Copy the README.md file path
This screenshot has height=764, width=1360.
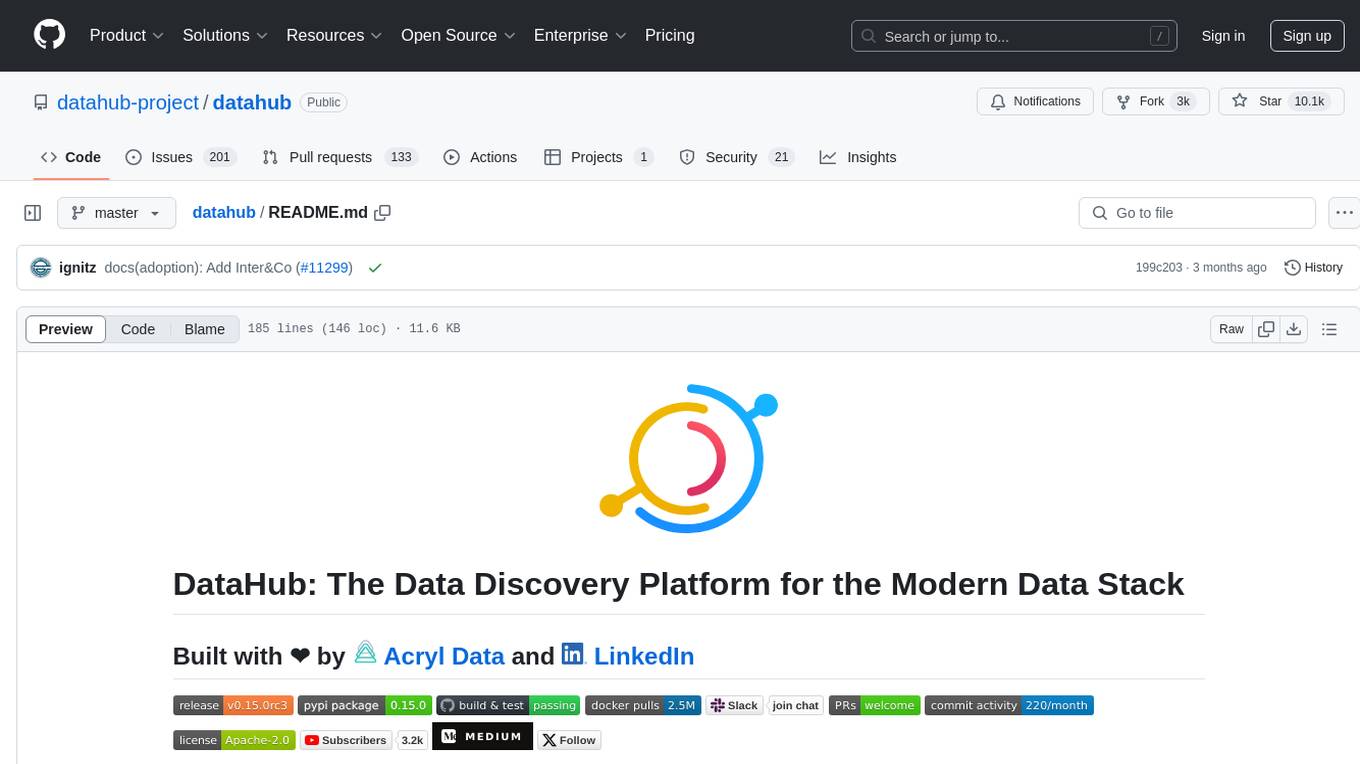click(382, 213)
